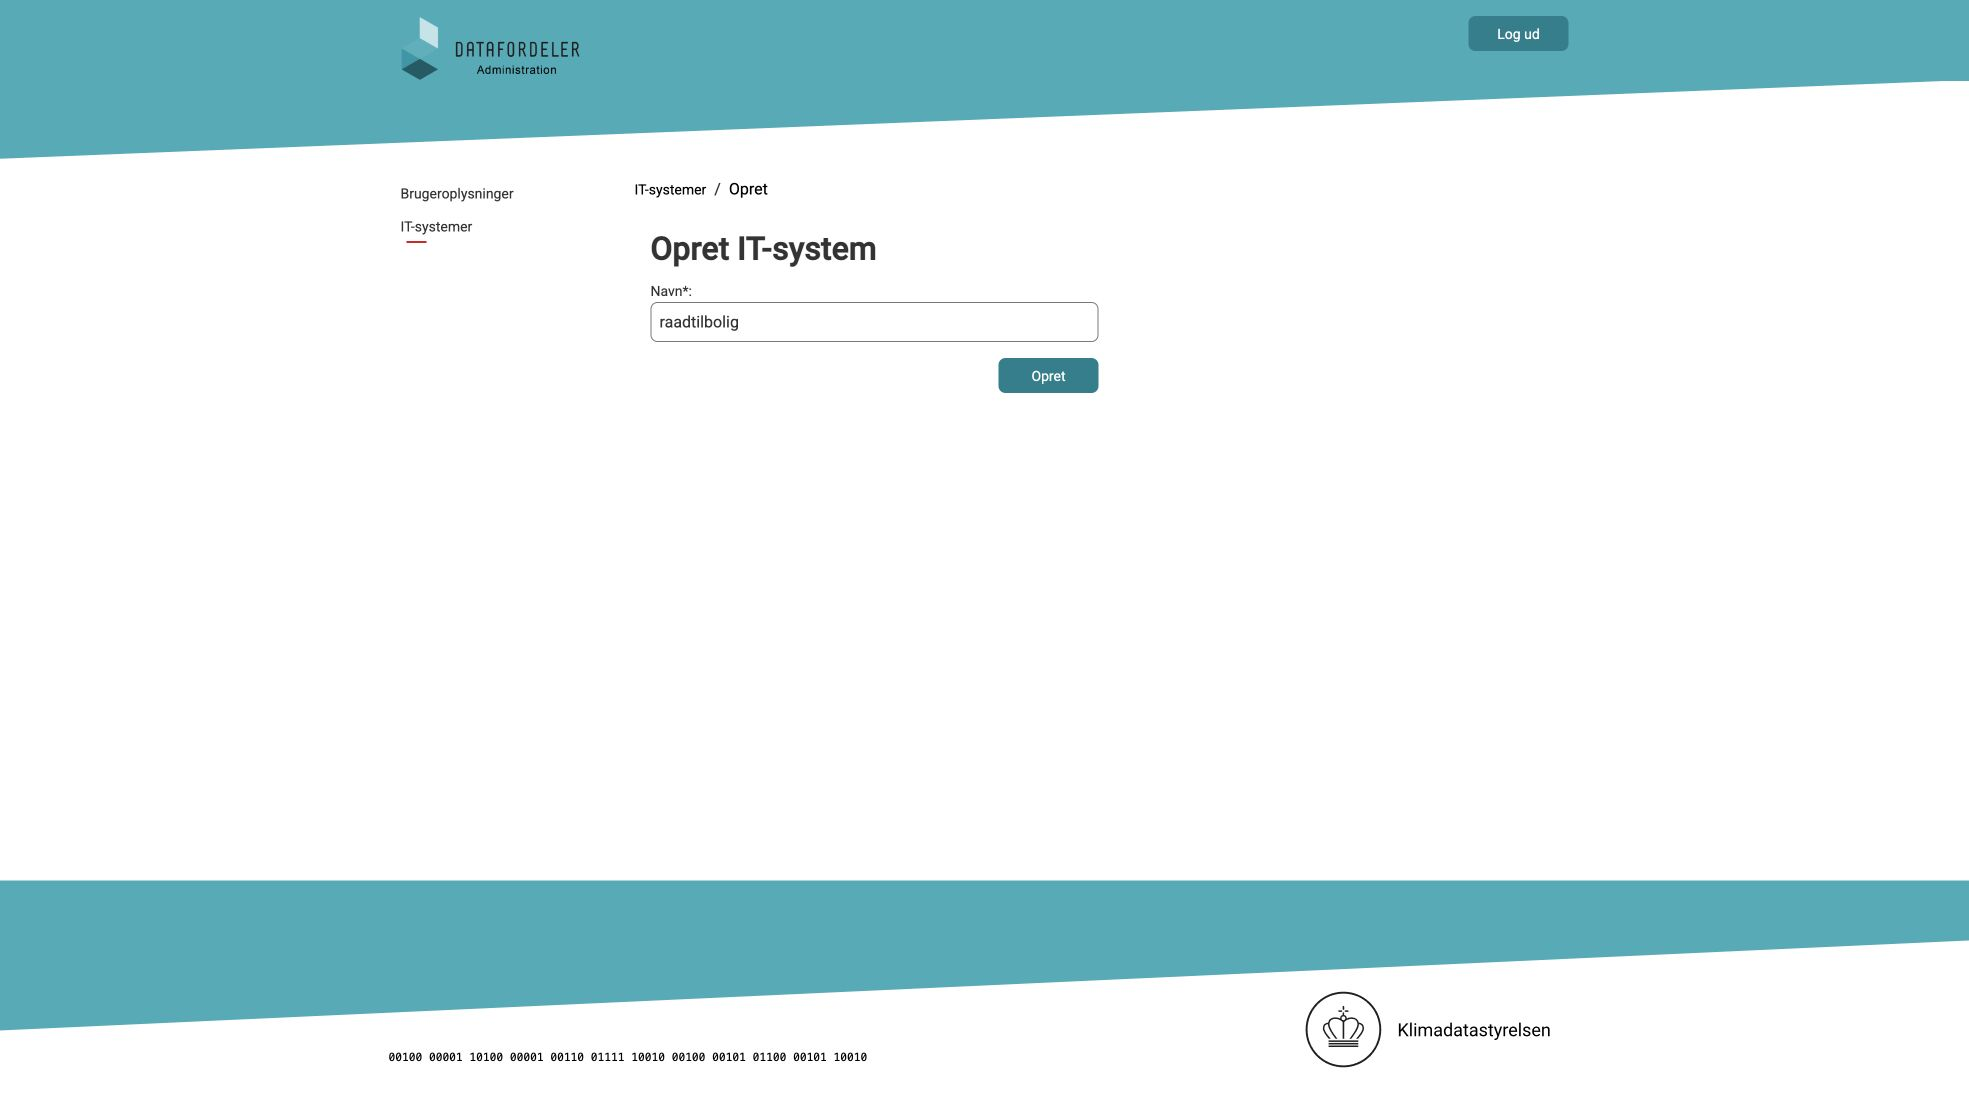Click the Datafordeler cube logo icon

coord(420,48)
